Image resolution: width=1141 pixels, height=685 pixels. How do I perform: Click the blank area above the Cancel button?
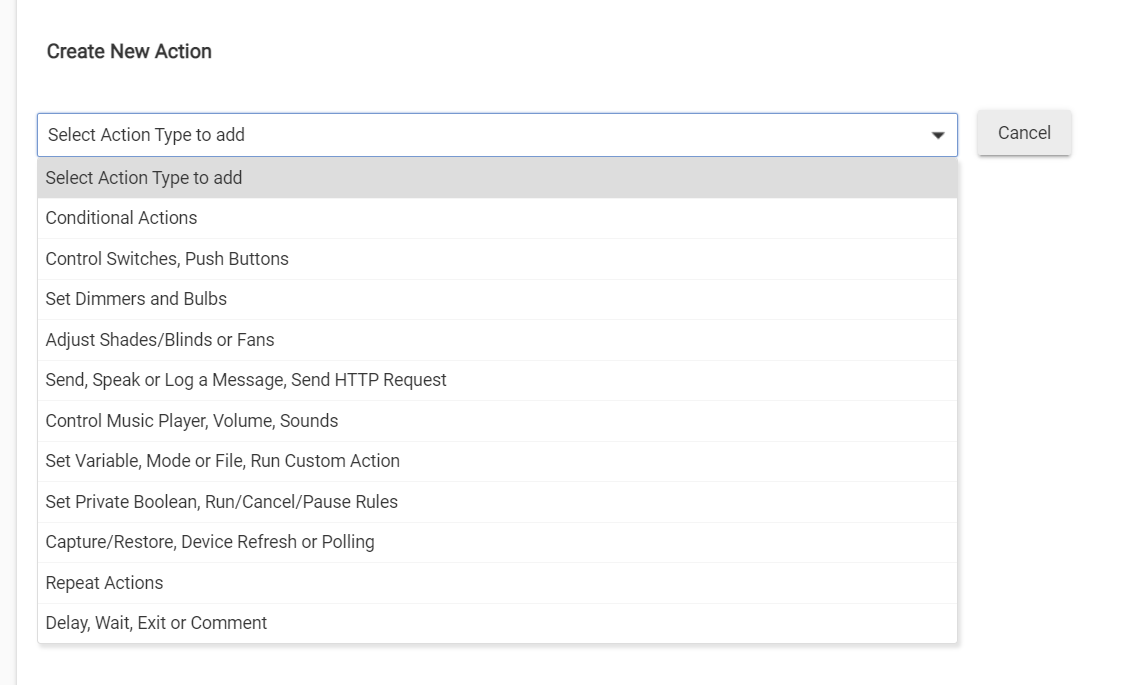(1024, 55)
